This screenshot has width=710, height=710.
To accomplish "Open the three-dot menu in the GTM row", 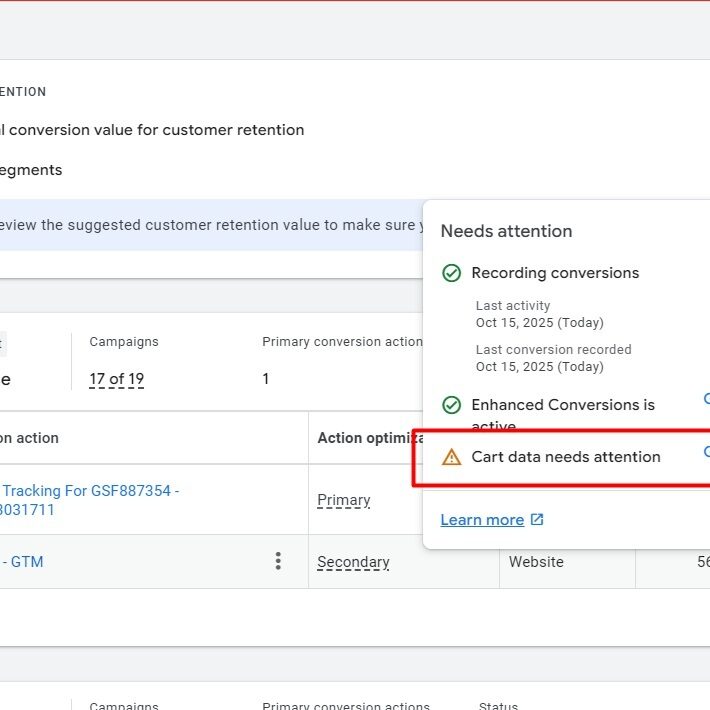I will pos(278,562).
